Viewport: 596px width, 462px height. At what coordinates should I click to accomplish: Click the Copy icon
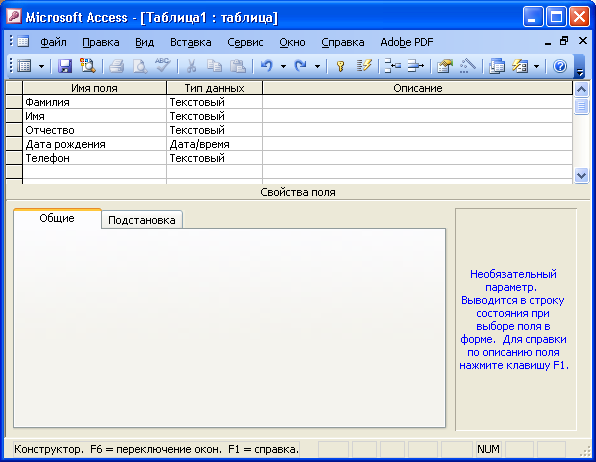pyautogui.click(x=214, y=66)
